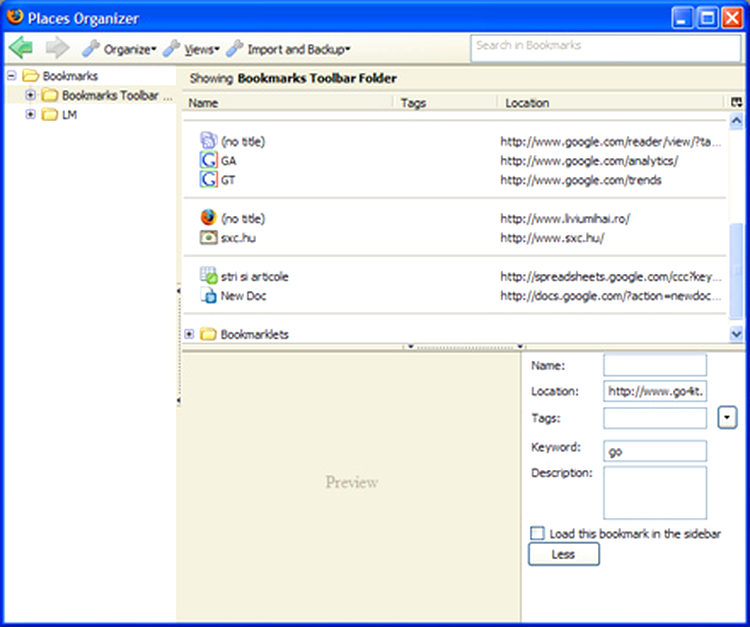Click the liviumihai.ro location text
Image resolution: width=750 pixels, height=627 pixels.
(x=565, y=219)
